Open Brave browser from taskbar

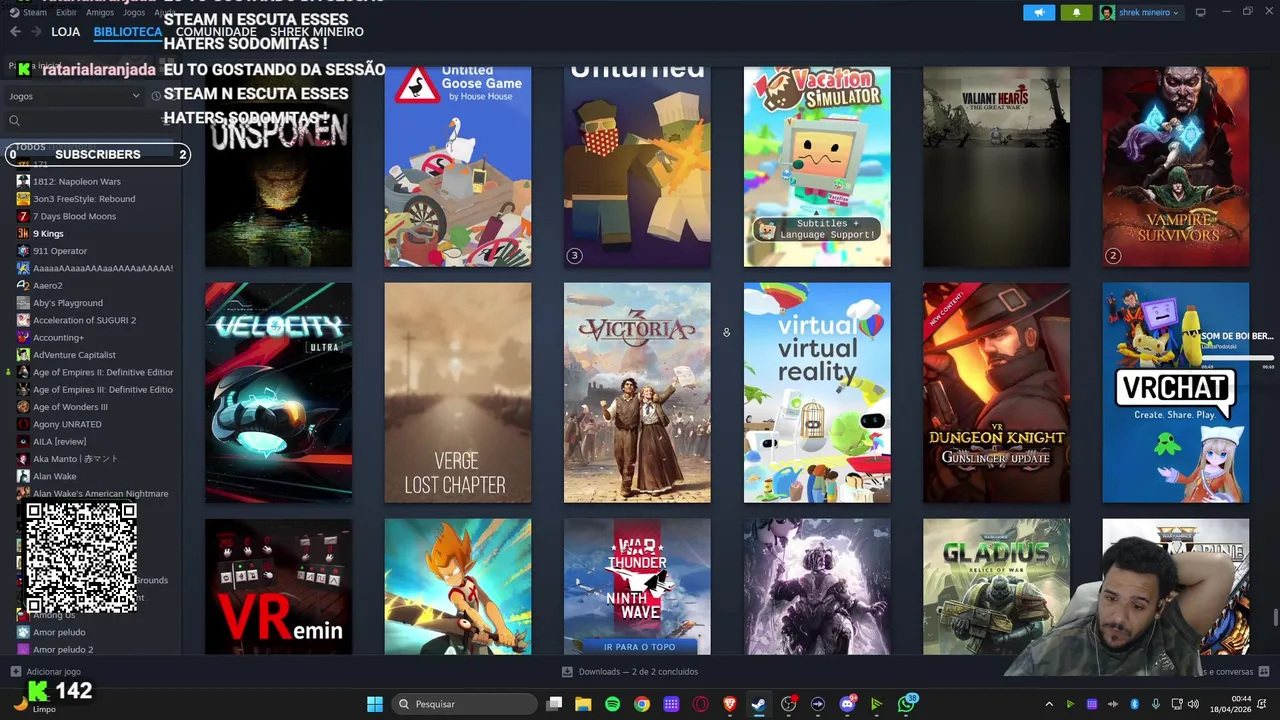729,704
